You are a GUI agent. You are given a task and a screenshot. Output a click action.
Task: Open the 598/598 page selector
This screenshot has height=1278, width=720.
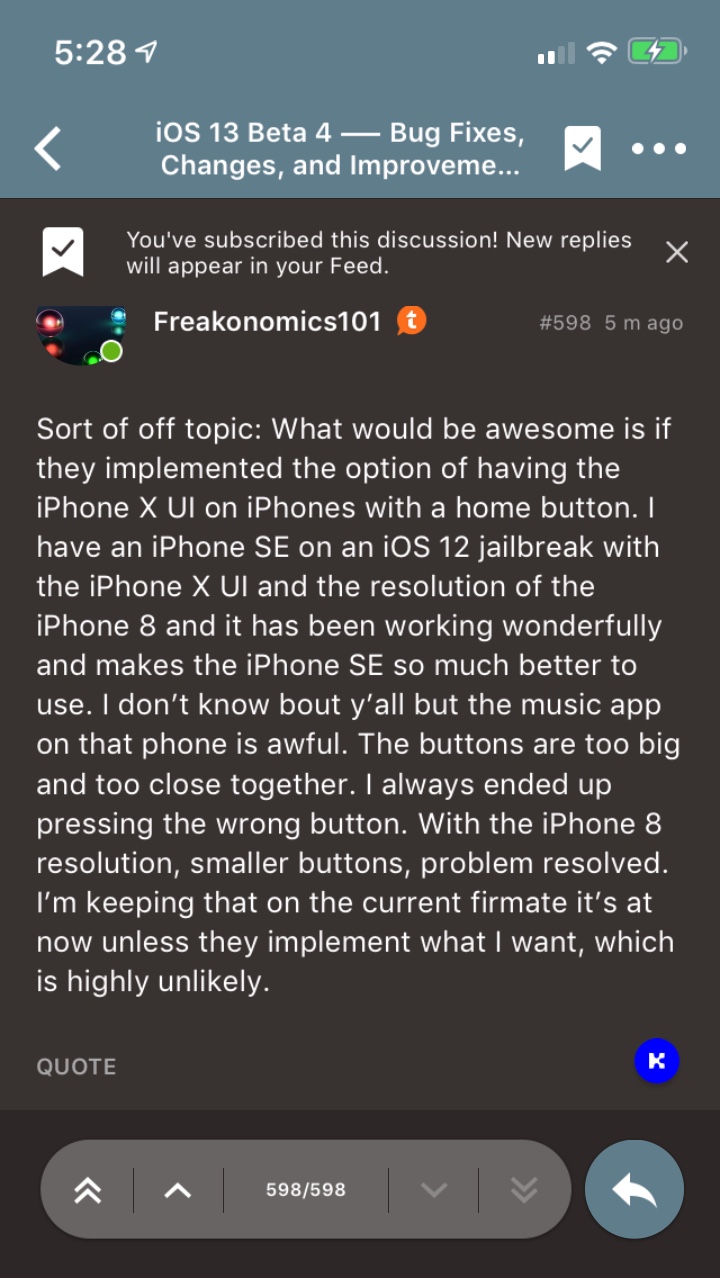(x=306, y=1190)
